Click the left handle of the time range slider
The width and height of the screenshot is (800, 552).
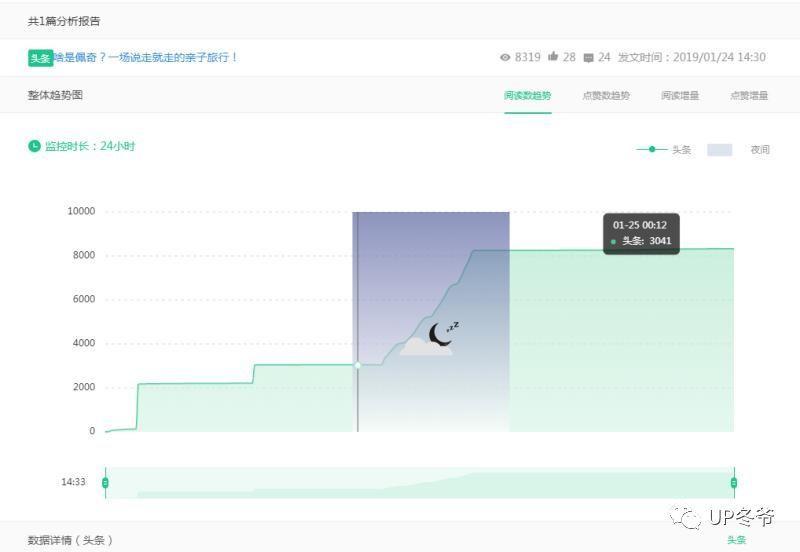pos(105,483)
